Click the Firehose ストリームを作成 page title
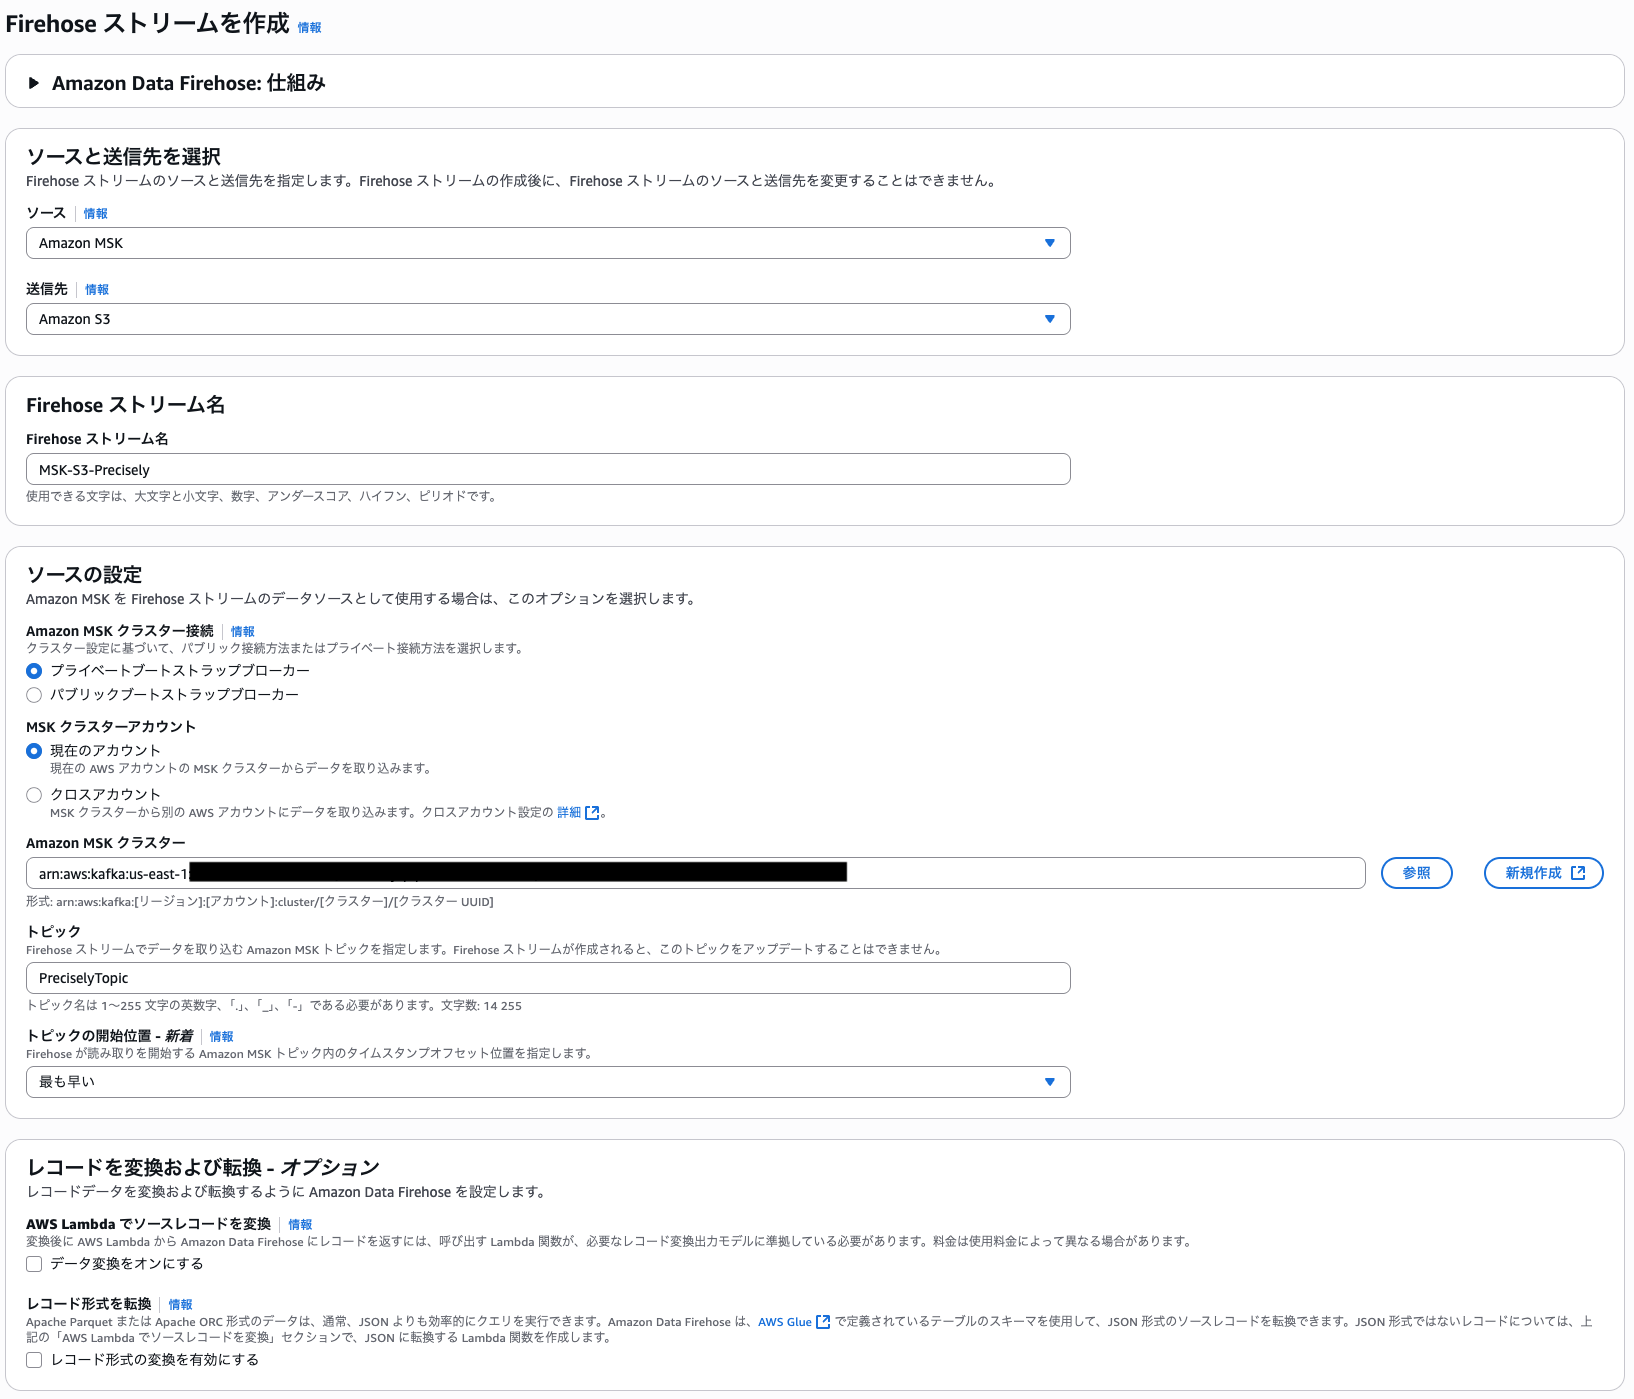 click(x=148, y=24)
